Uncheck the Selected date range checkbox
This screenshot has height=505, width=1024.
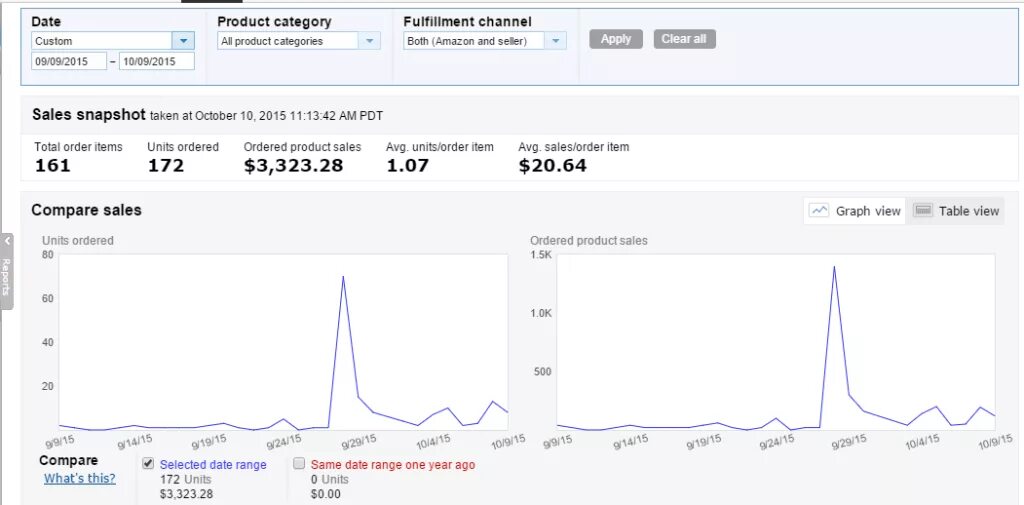click(x=148, y=464)
